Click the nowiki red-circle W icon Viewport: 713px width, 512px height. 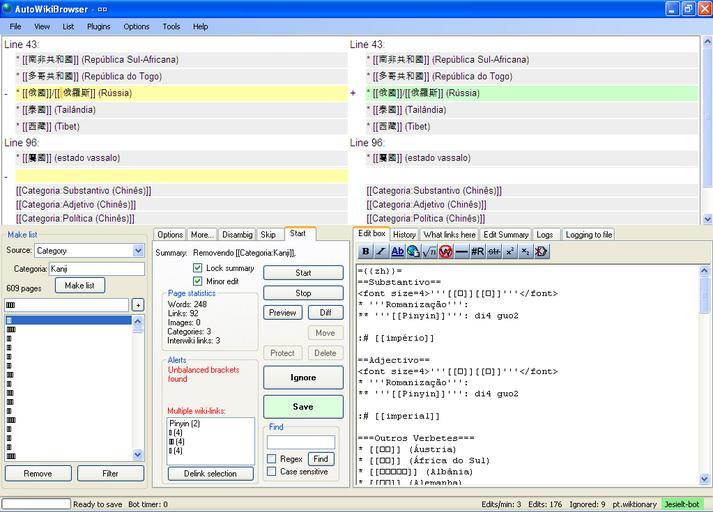coord(446,252)
